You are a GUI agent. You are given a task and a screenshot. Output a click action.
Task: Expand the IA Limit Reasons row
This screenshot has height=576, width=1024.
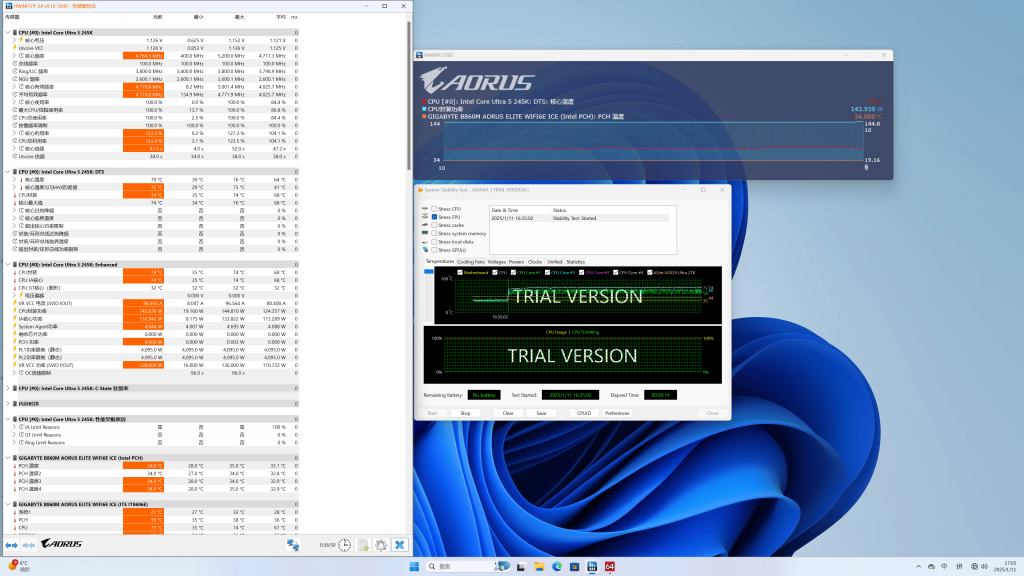pos(14,427)
